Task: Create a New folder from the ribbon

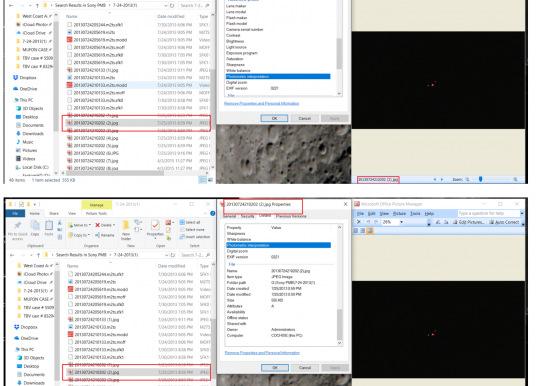Action: (x=126, y=230)
